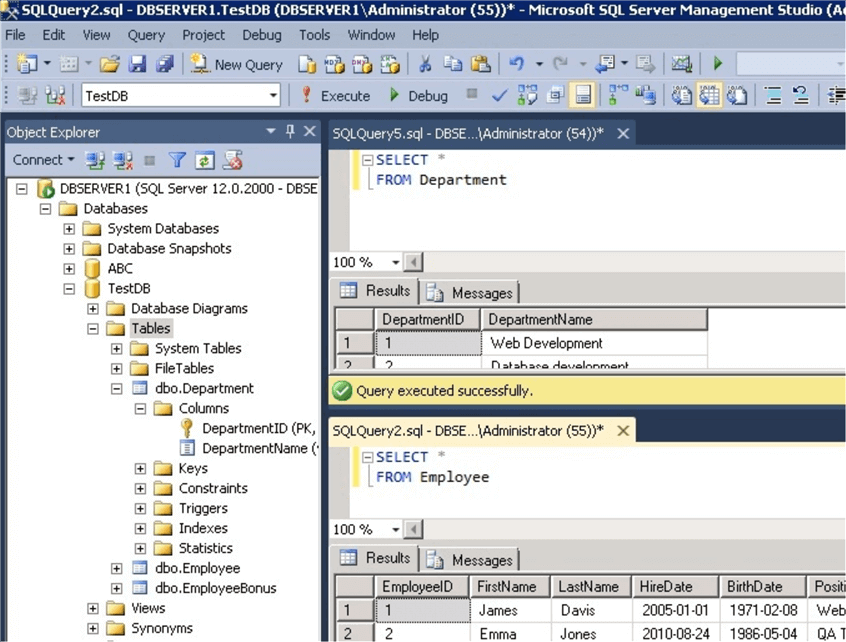Open the 100 % zoom dropdown in Employee query
846x642 pixels.
(395, 529)
